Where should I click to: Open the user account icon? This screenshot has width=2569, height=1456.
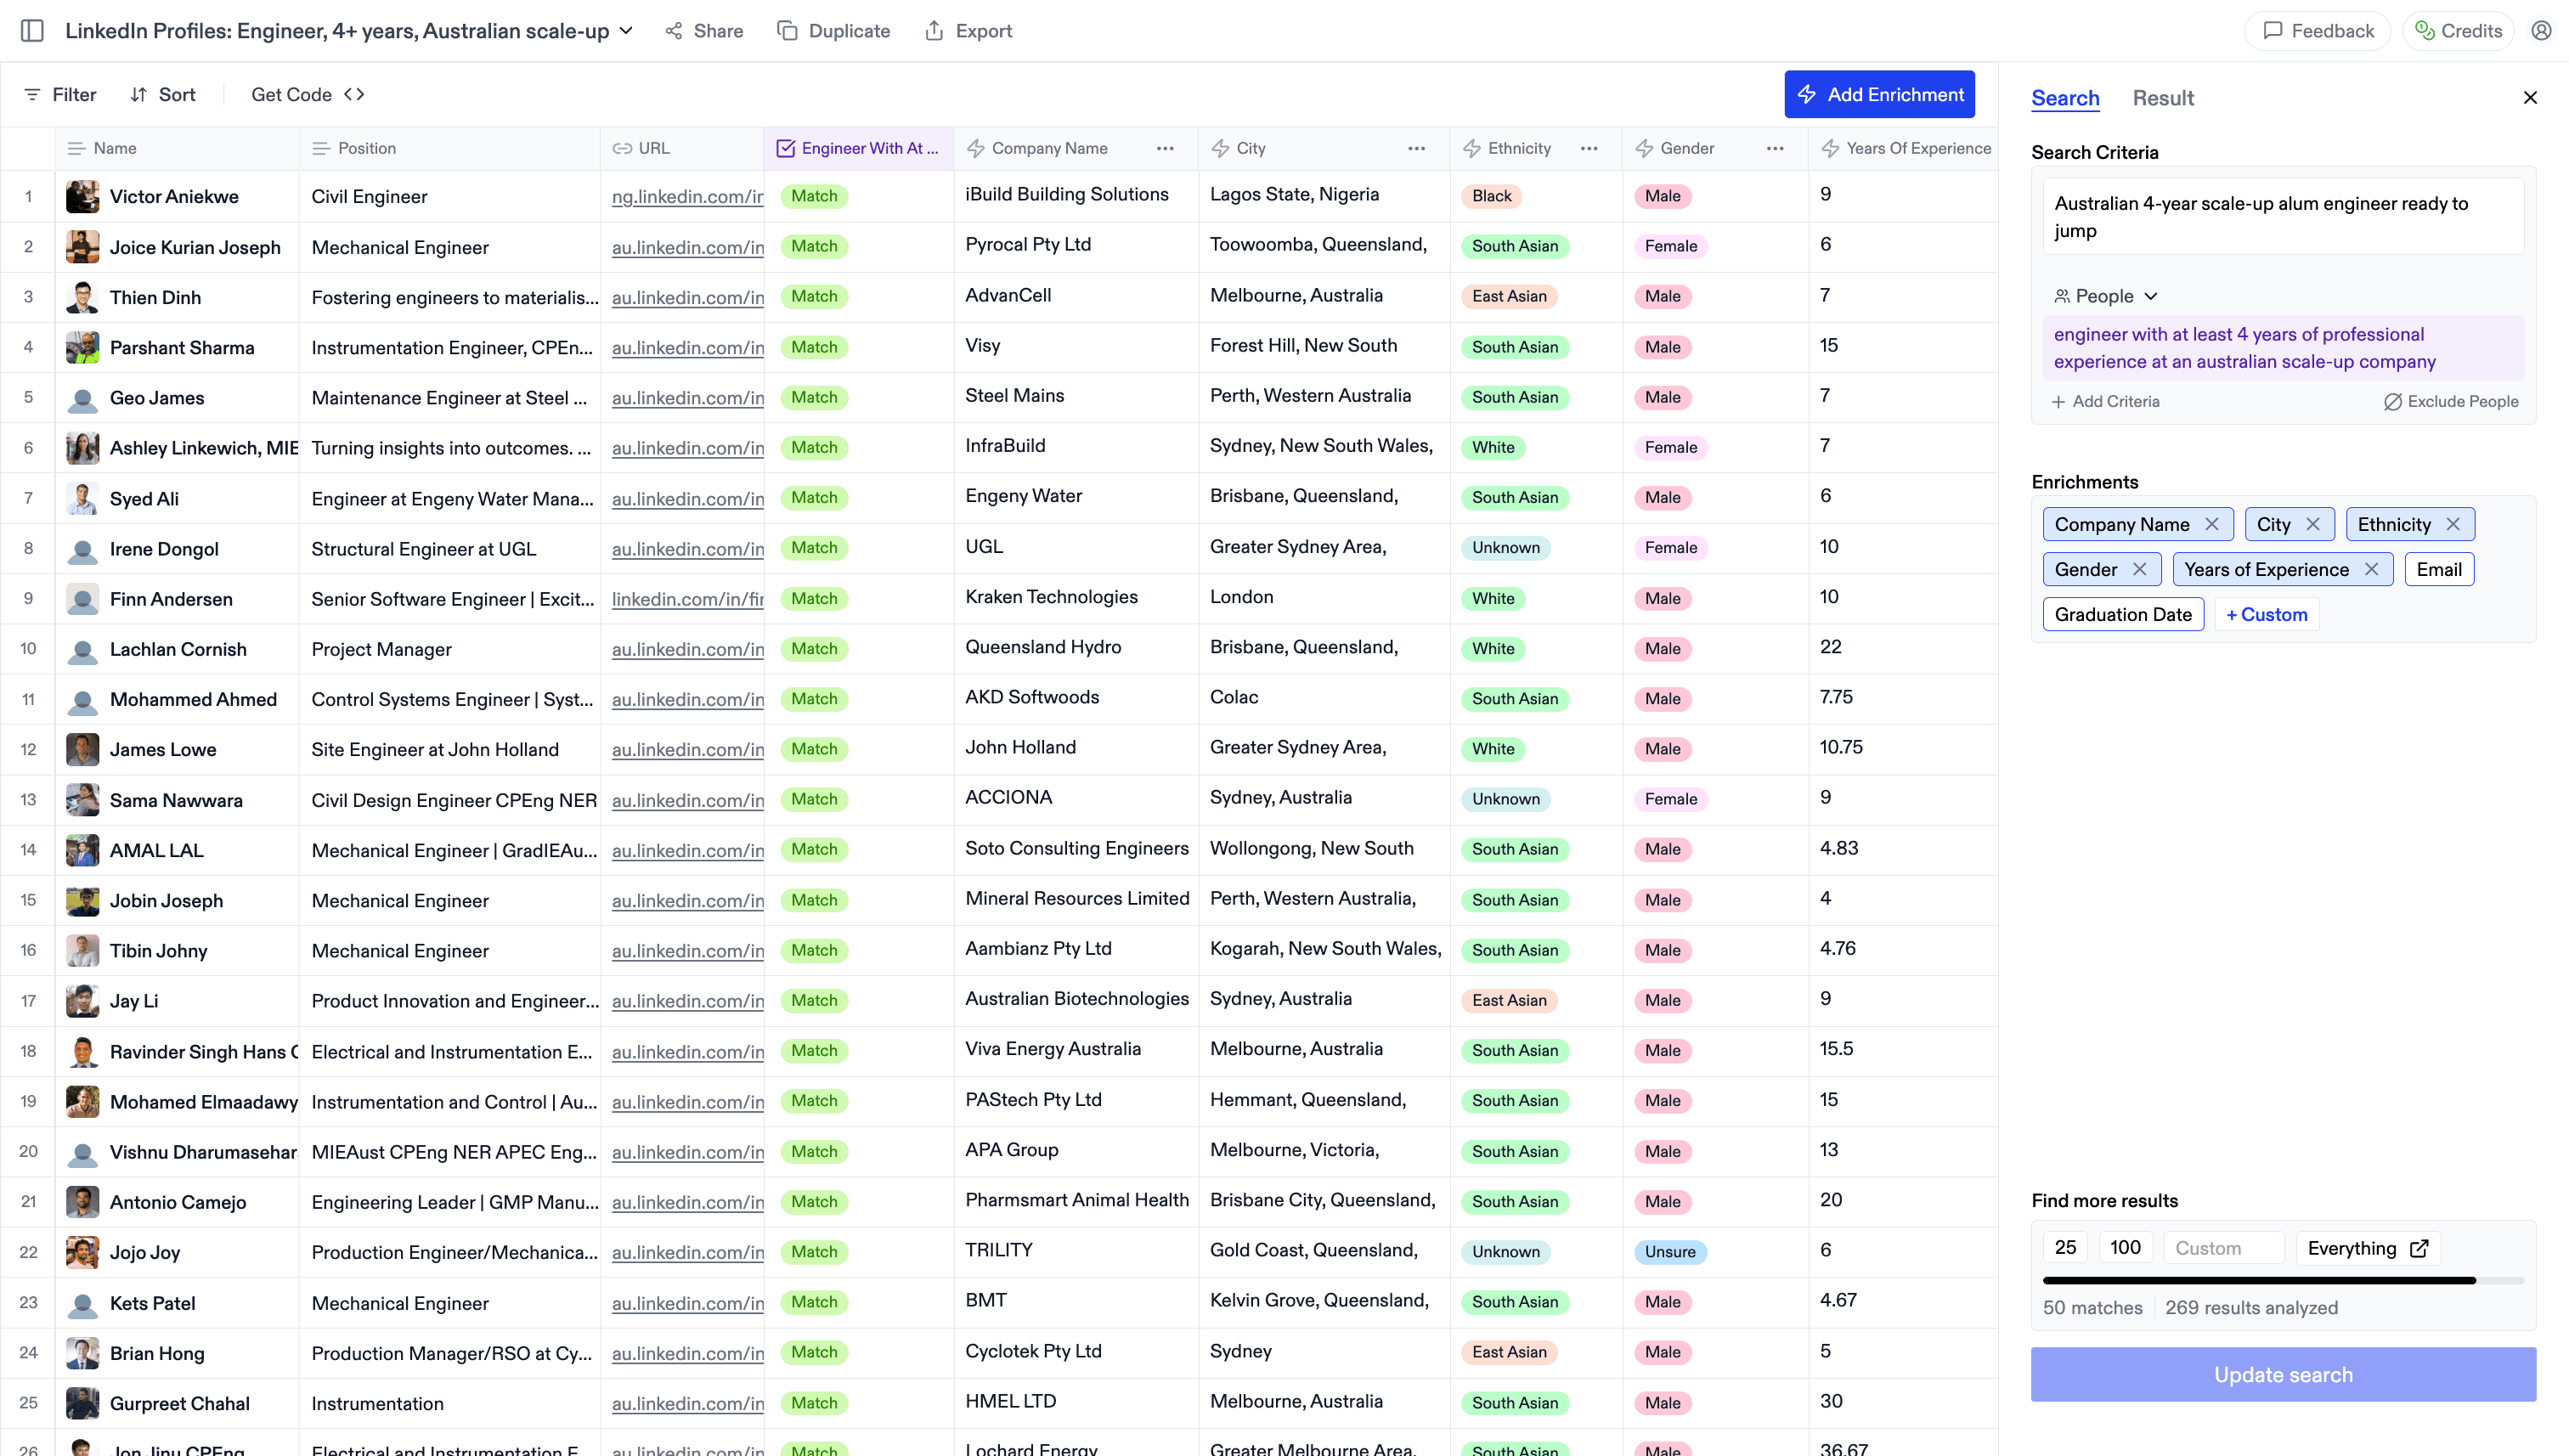(x=2540, y=31)
